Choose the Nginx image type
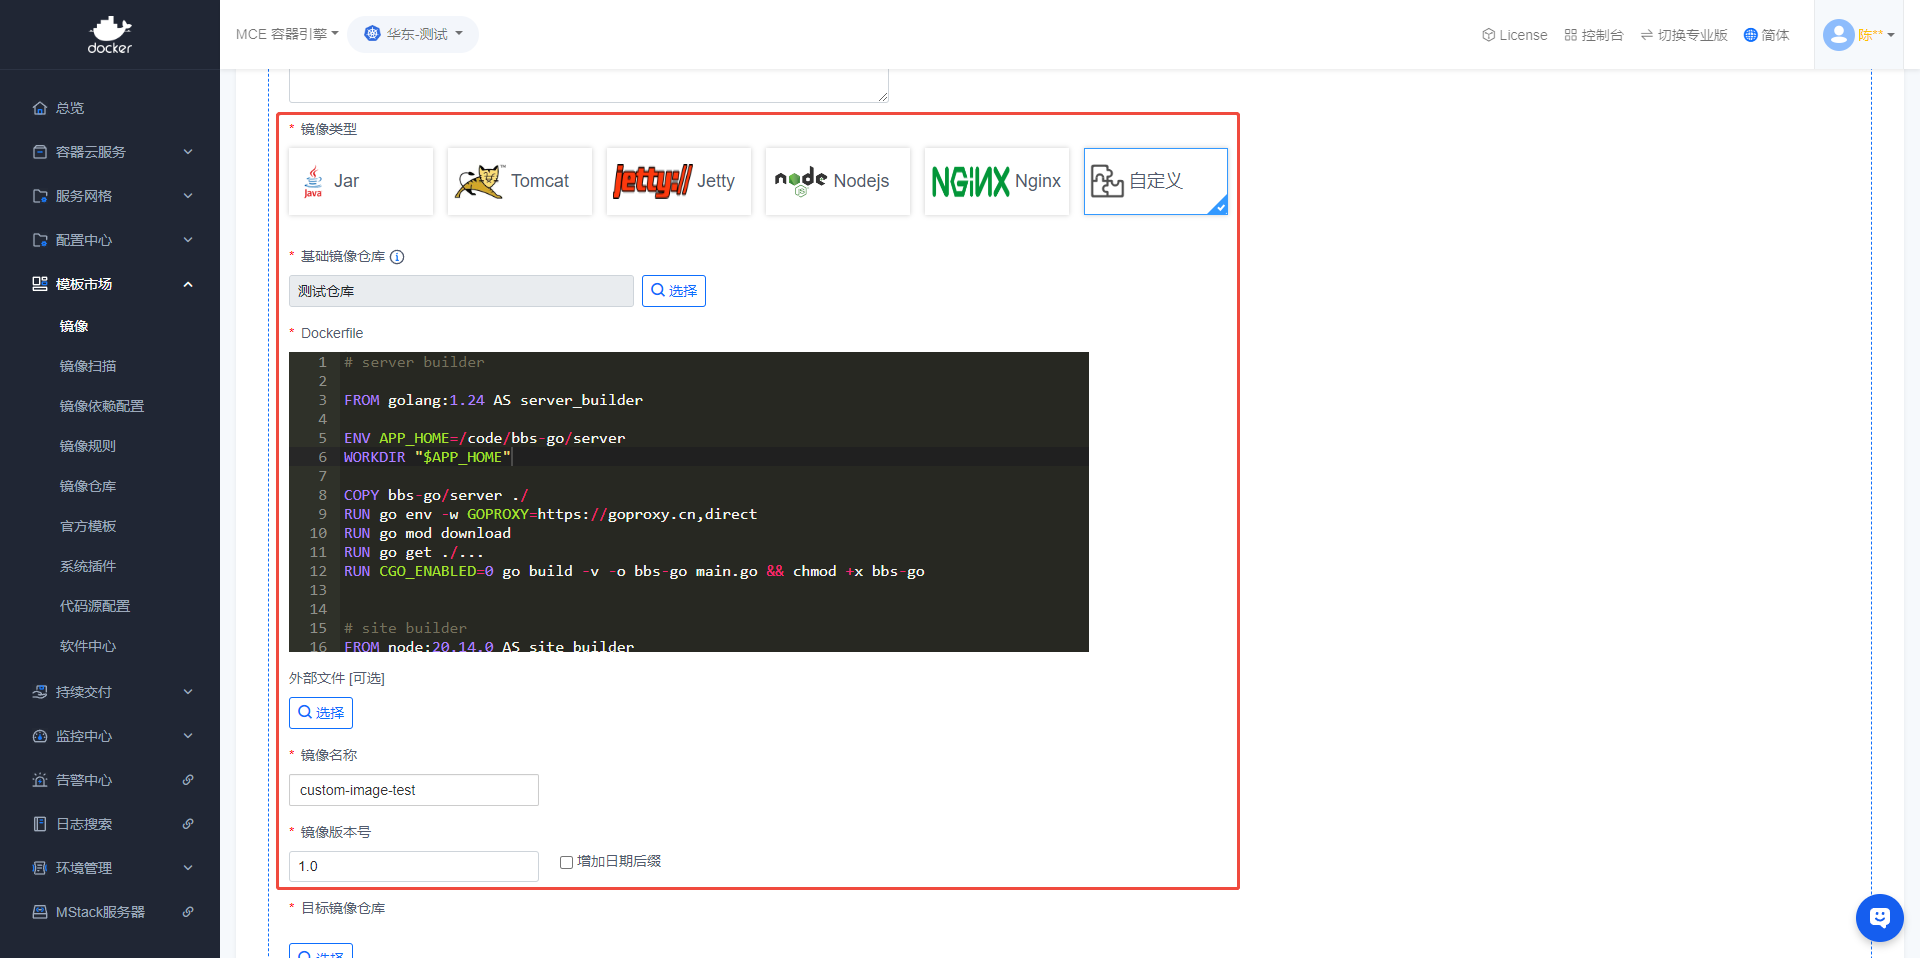 [997, 181]
